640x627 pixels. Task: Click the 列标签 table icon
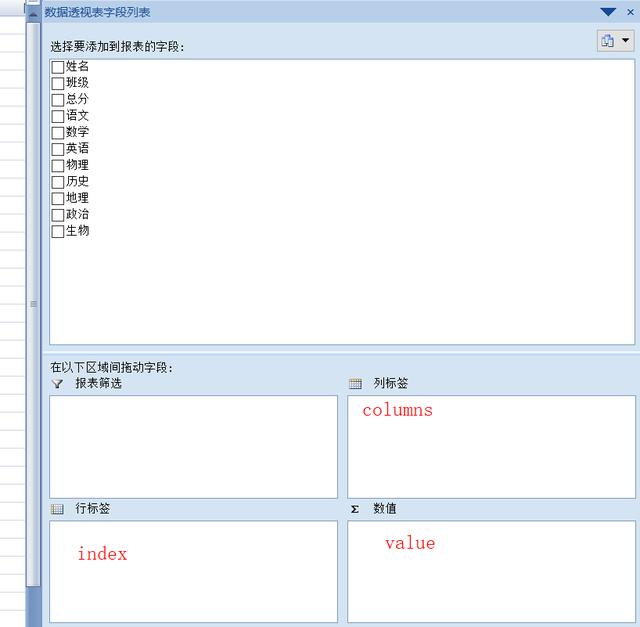pos(355,384)
